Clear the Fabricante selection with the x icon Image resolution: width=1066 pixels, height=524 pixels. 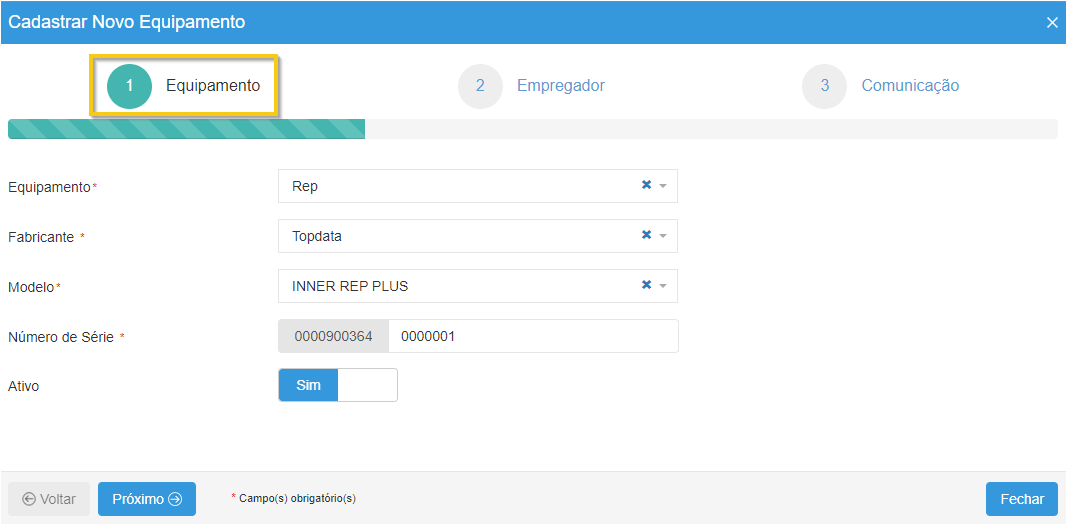point(646,235)
